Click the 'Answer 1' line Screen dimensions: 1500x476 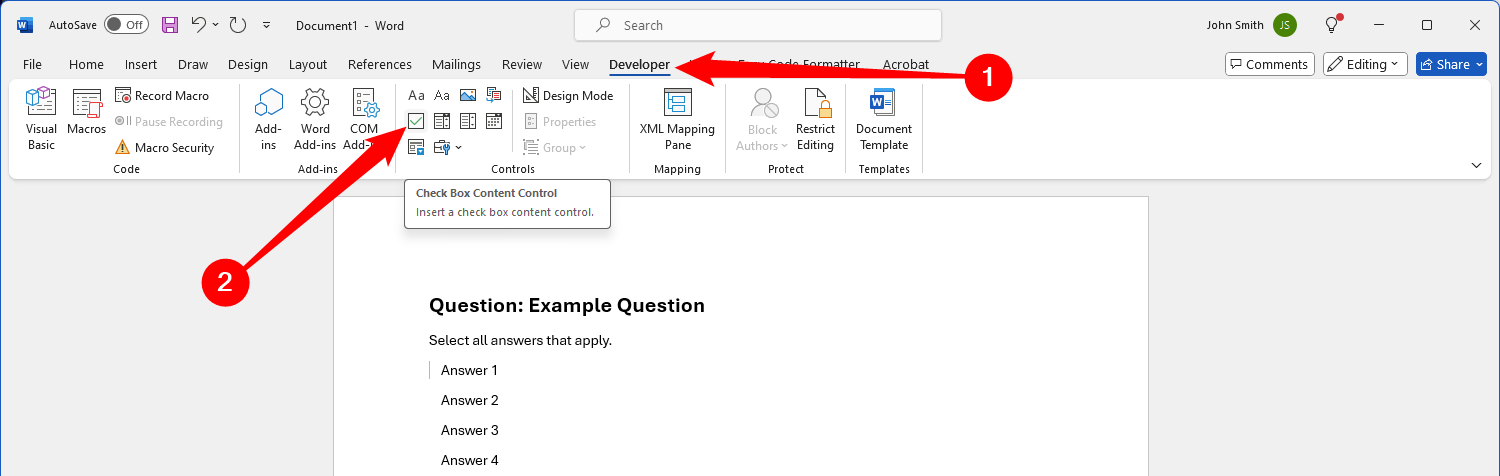click(x=469, y=370)
